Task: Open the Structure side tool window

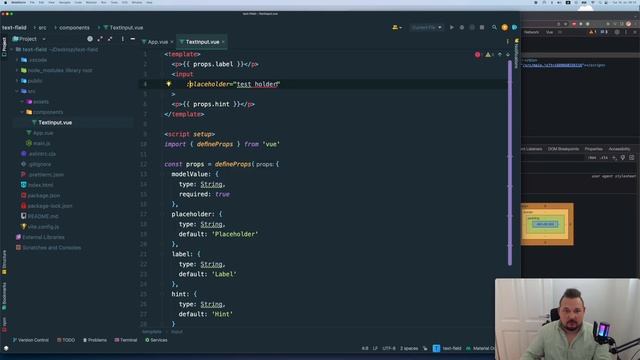Action: coord(4,262)
